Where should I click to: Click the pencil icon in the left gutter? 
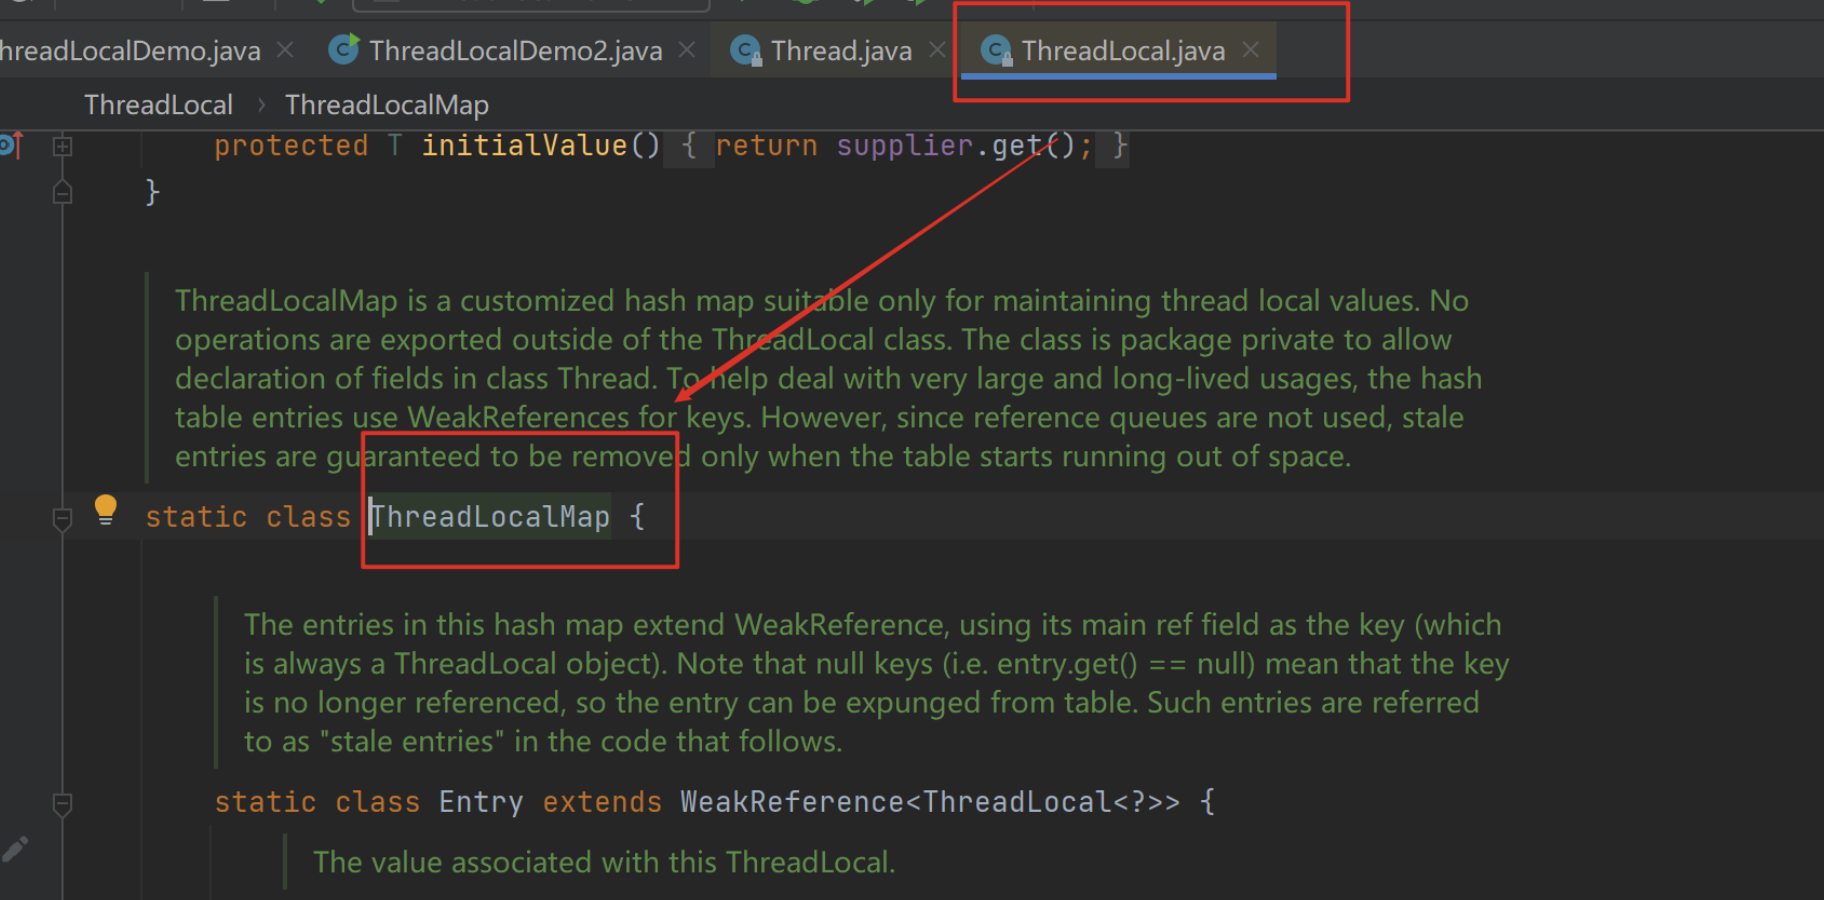(14, 850)
